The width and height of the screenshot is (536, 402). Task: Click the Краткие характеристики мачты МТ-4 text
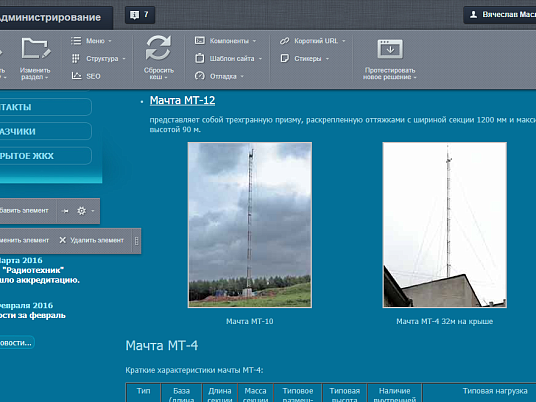(195, 370)
